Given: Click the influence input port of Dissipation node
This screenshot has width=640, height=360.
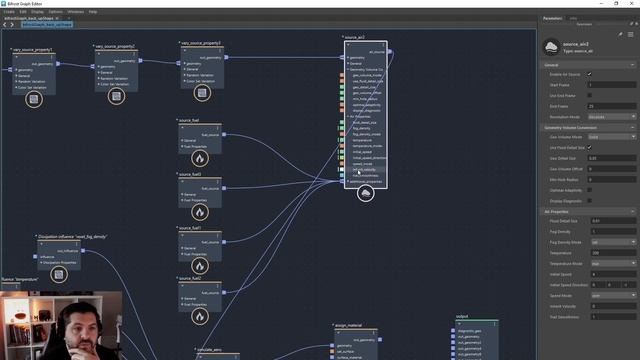Looking at the screenshot, I should tap(35, 257).
